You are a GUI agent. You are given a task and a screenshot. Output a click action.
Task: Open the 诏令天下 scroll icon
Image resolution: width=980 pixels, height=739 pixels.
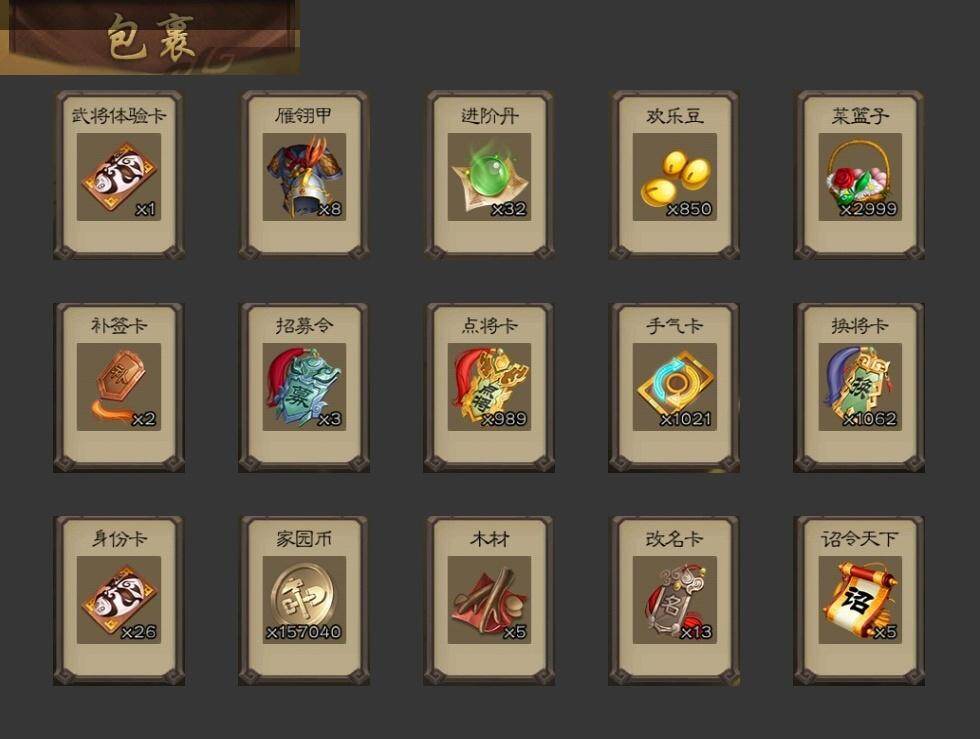860,600
